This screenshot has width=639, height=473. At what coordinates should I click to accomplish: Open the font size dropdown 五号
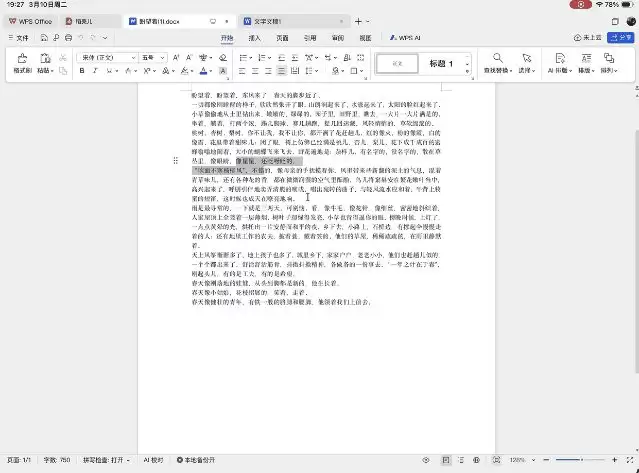click(x=147, y=56)
